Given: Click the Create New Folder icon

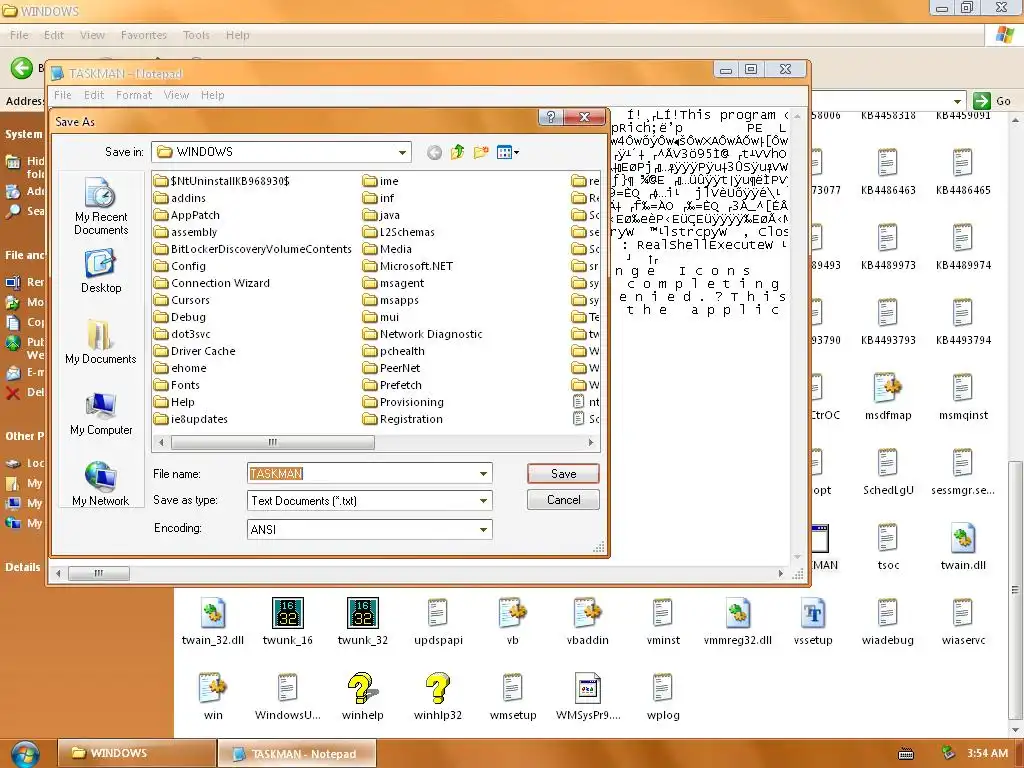Looking at the screenshot, I should (x=481, y=152).
